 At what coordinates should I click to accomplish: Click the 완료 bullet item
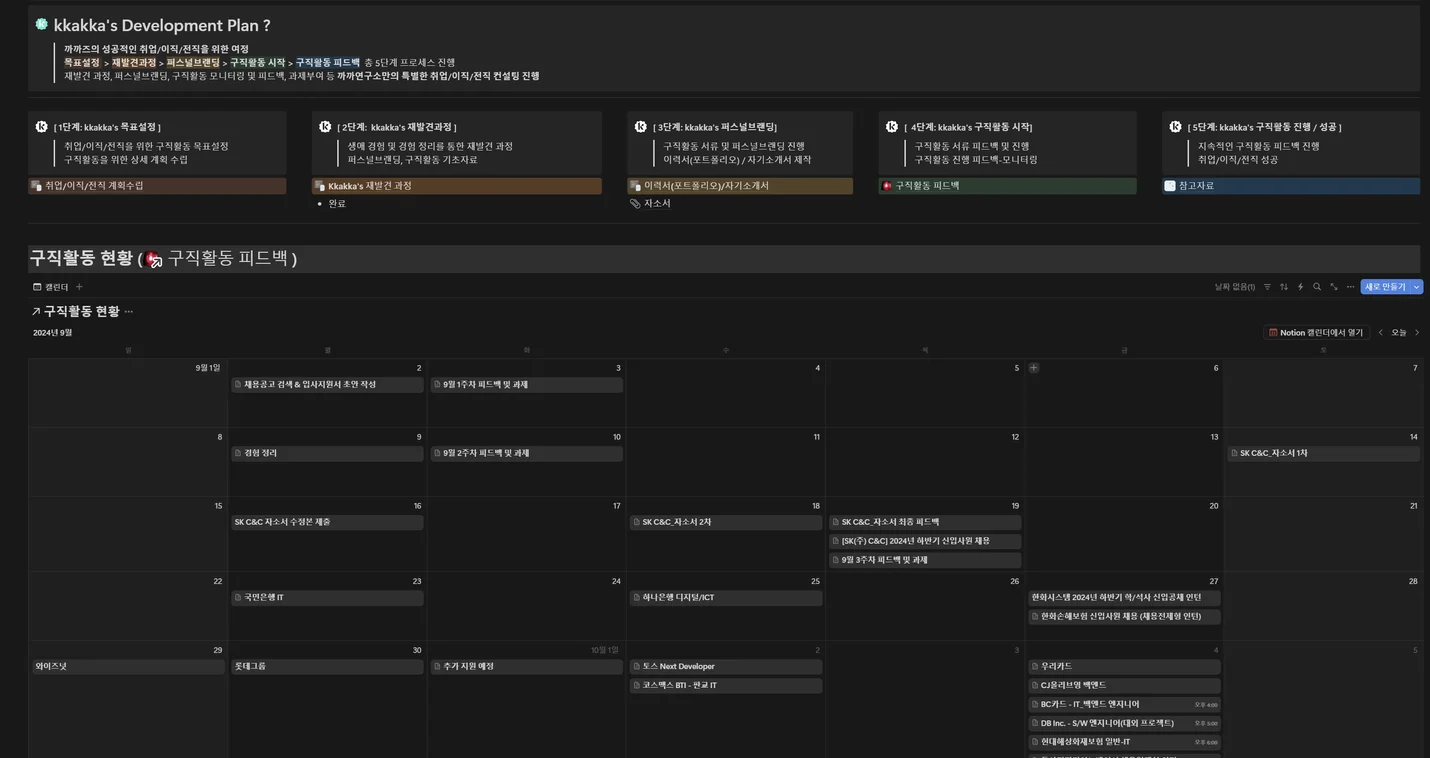click(x=337, y=204)
